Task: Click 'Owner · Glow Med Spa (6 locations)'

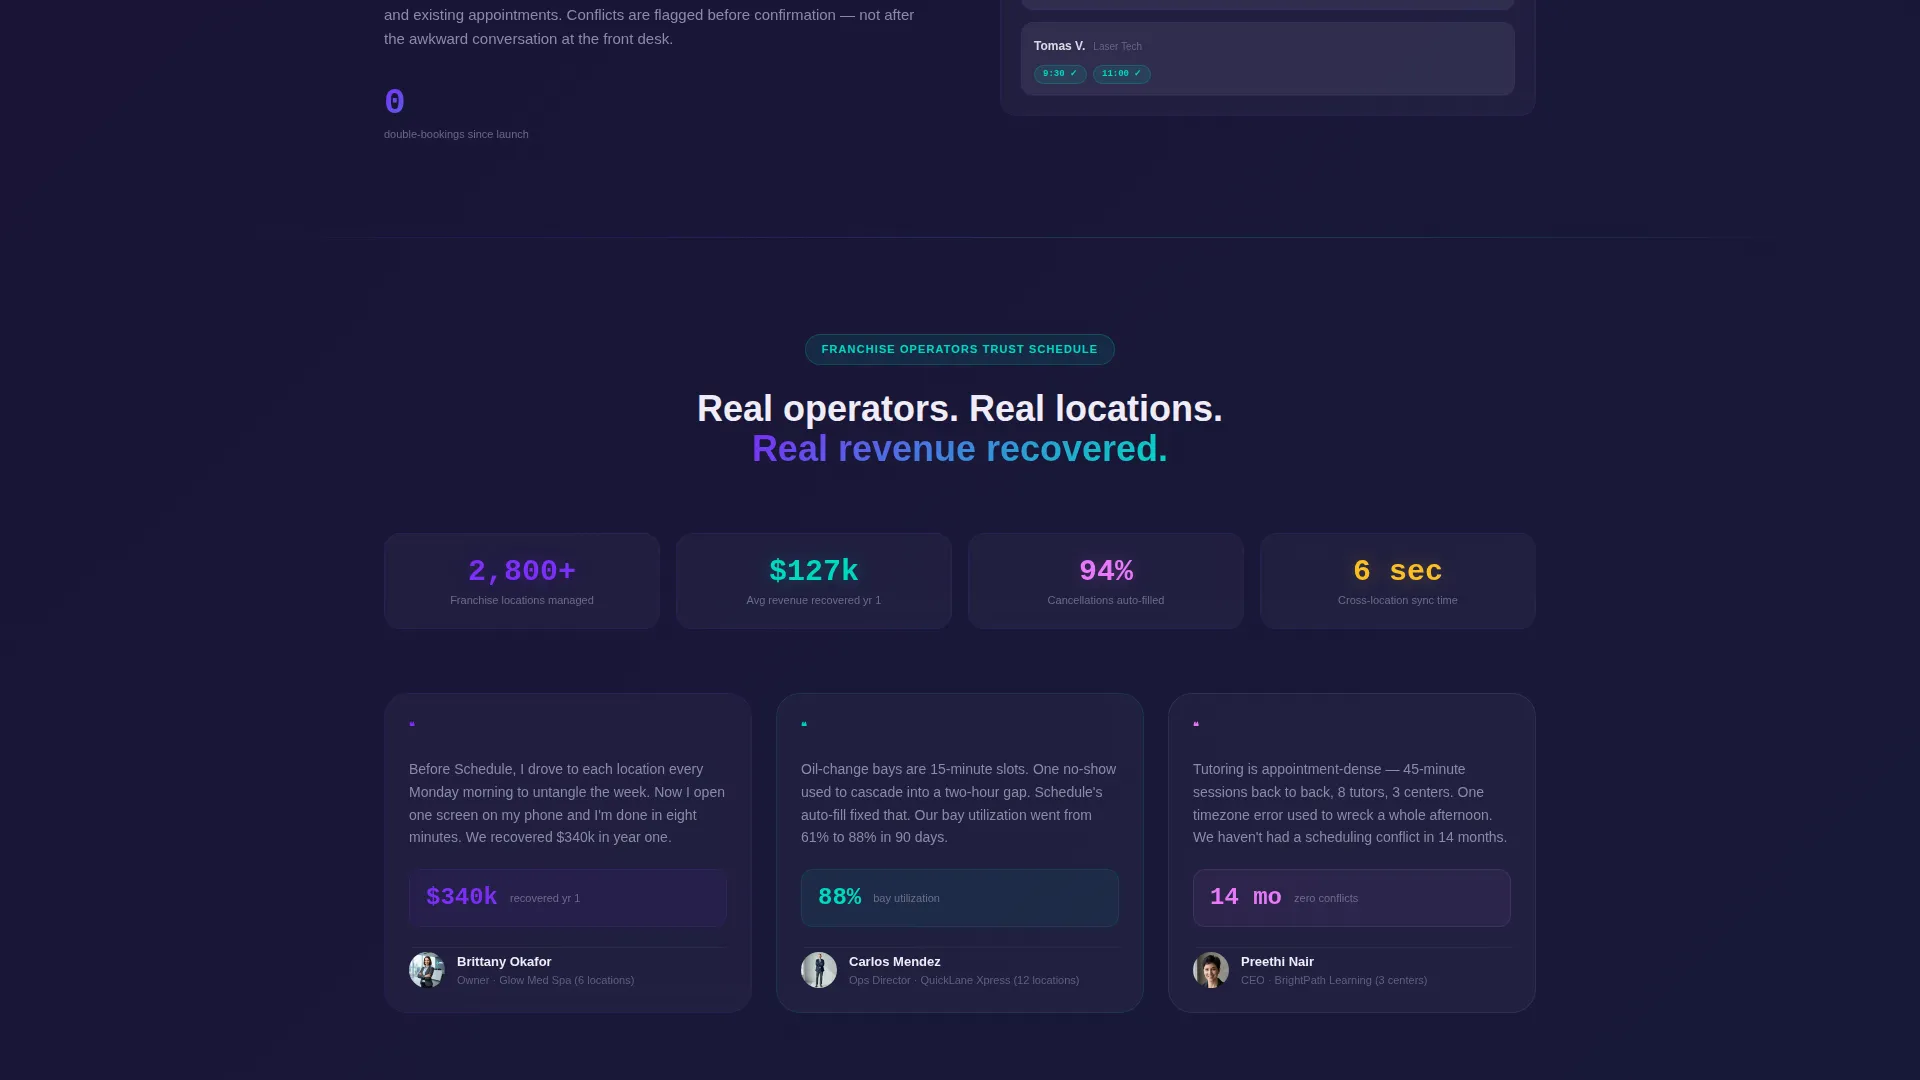Action: 546,980
